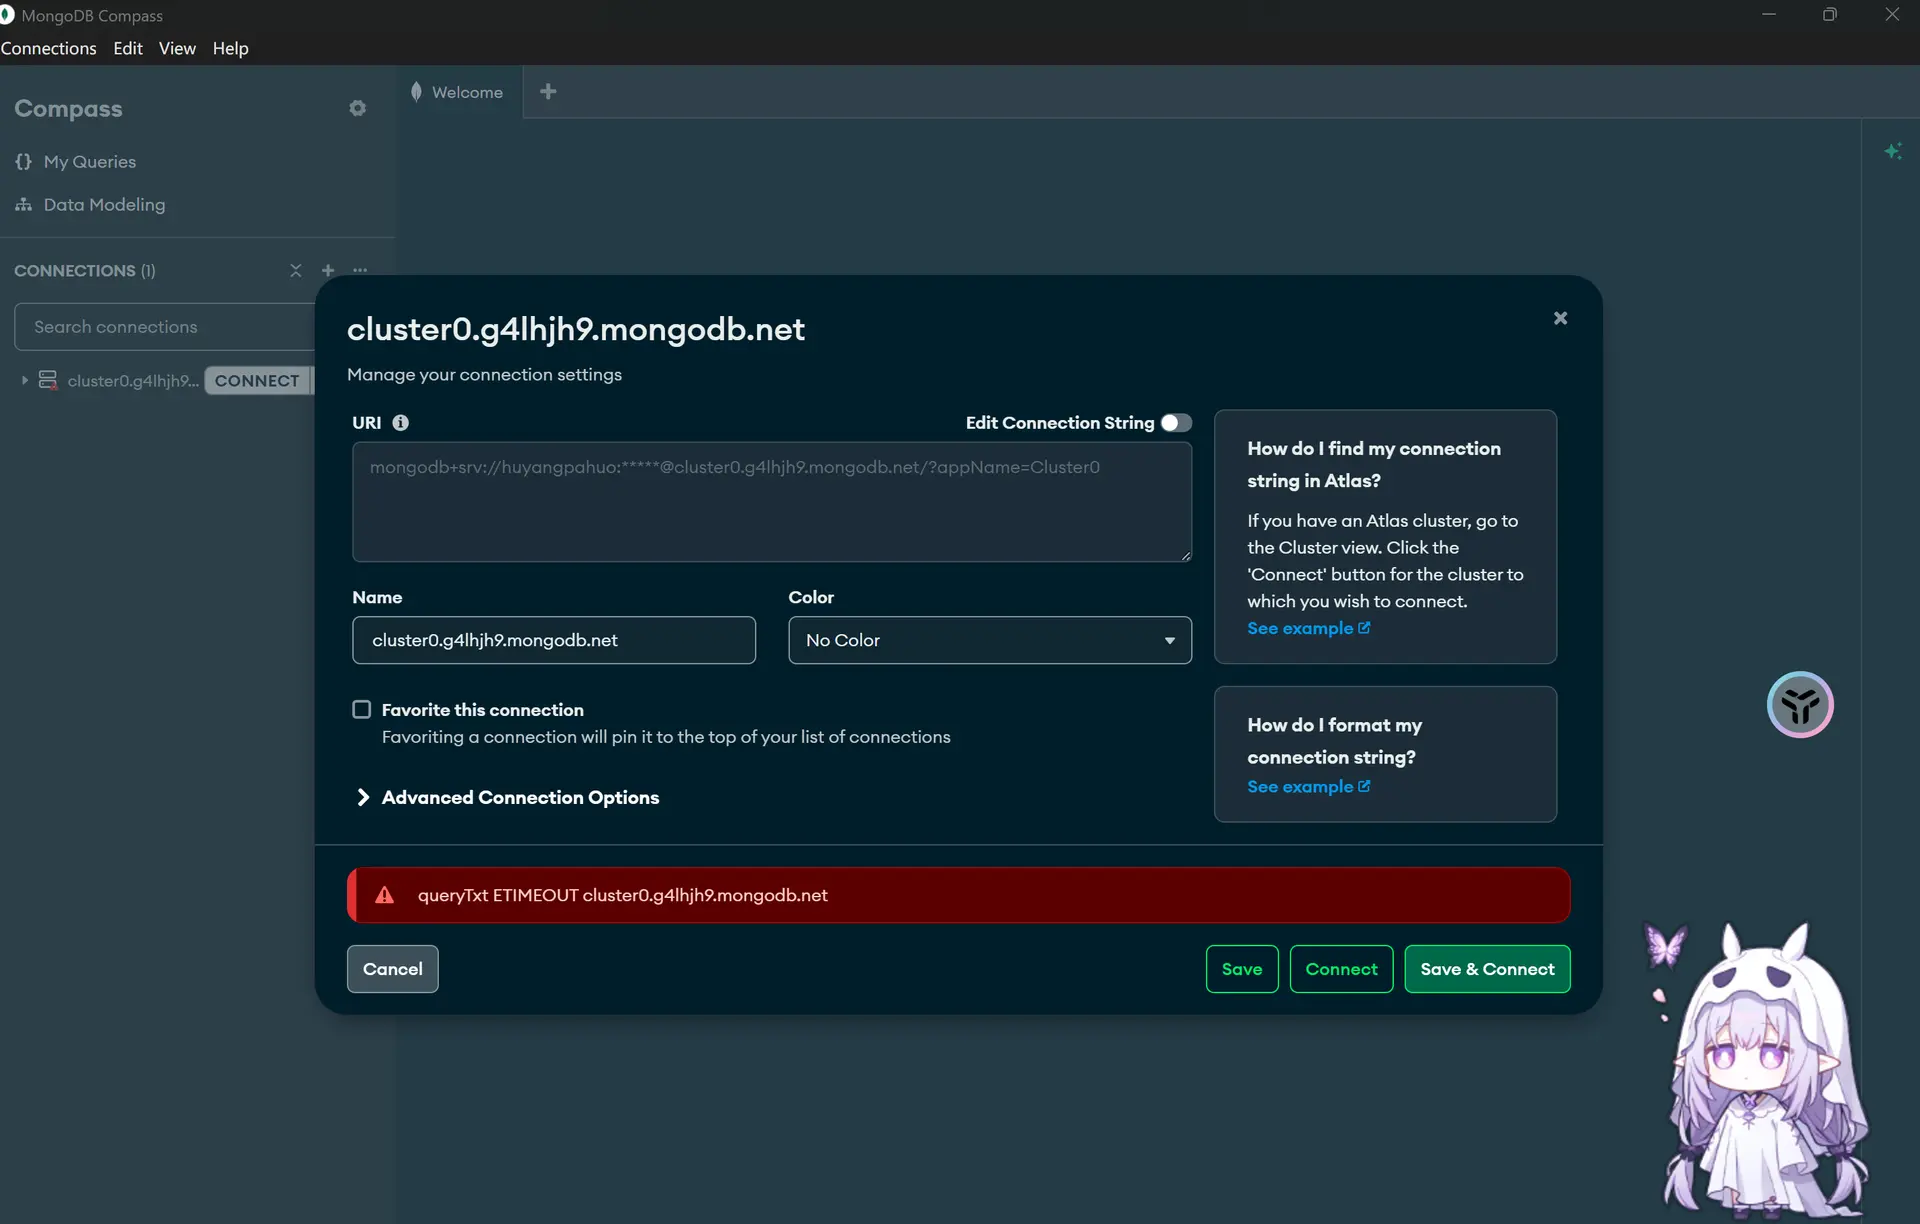This screenshot has height=1224, width=1920.
Task: Add new connection plus icon in sidebar
Action: pos(327,270)
